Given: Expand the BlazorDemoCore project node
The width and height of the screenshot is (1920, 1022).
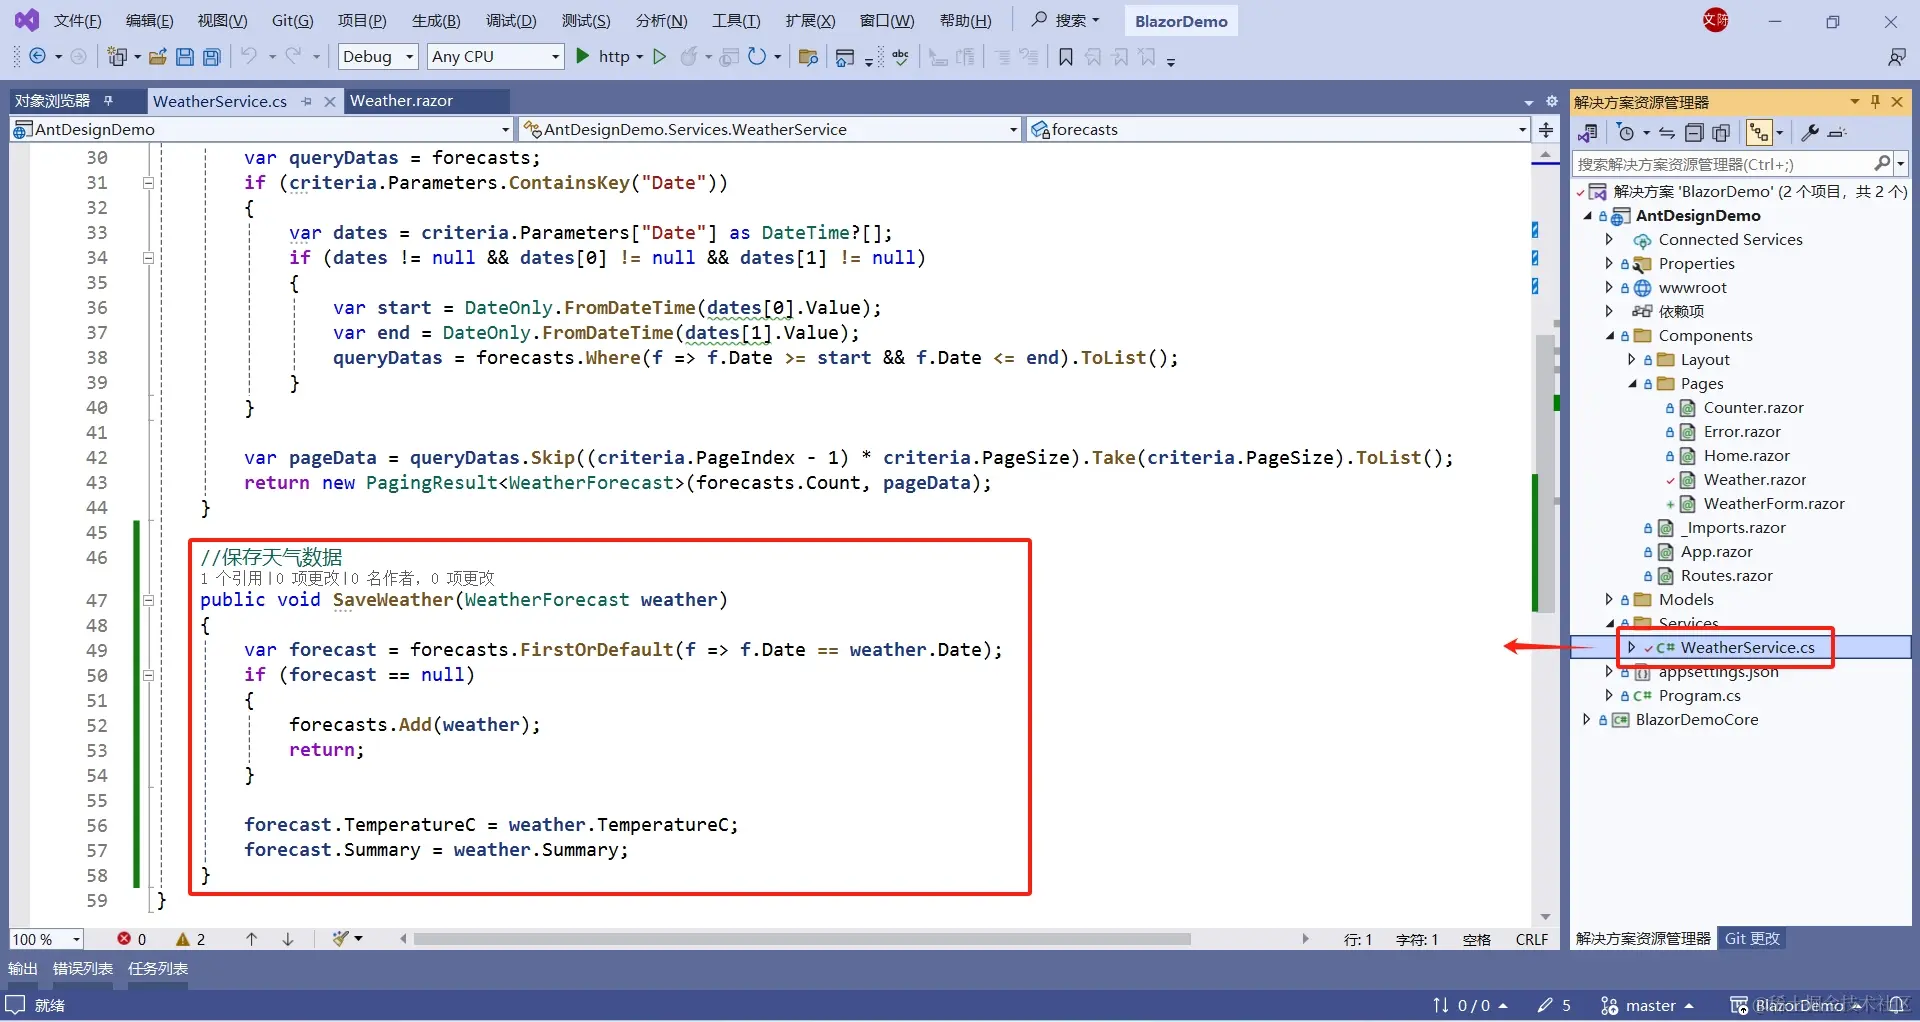Looking at the screenshot, I should tap(1587, 720).
